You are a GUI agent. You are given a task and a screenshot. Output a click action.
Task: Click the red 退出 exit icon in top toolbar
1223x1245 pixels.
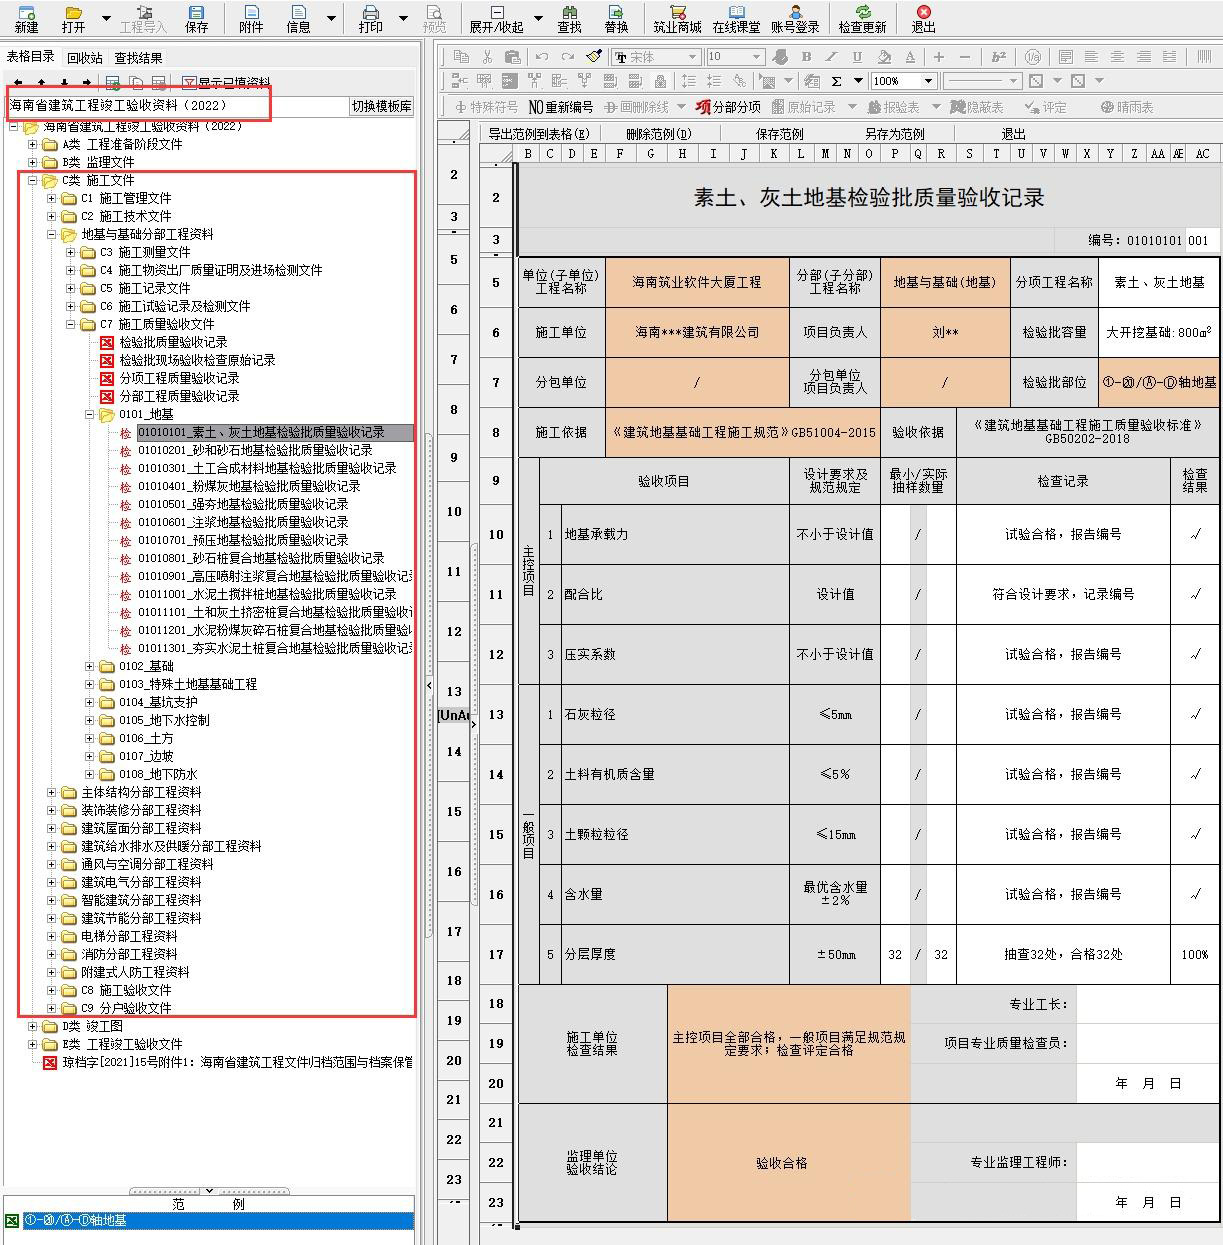[x=923, y=18]
